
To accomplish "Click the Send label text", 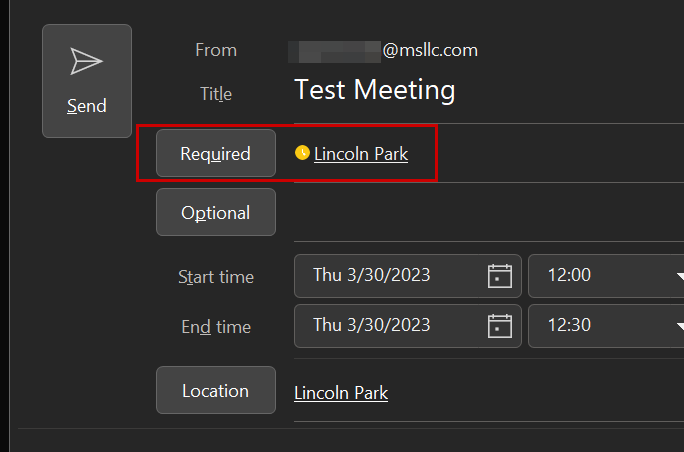I will point(87,106).
